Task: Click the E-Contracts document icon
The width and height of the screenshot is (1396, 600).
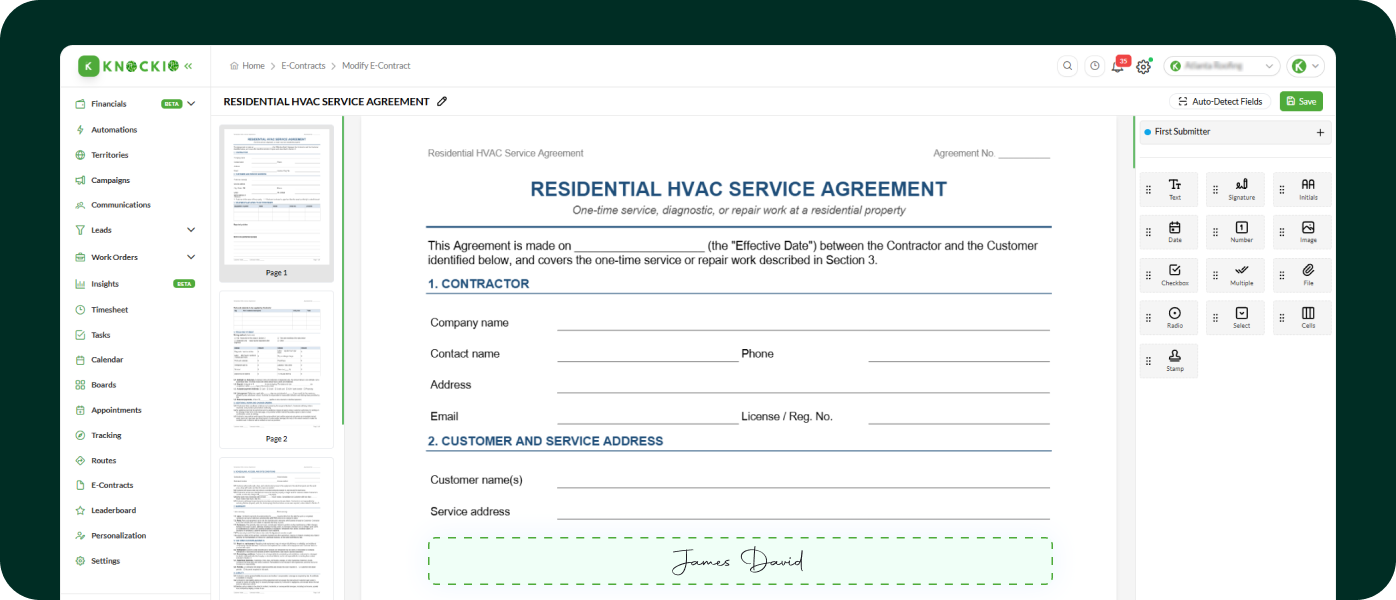Action: coord(81,485)
